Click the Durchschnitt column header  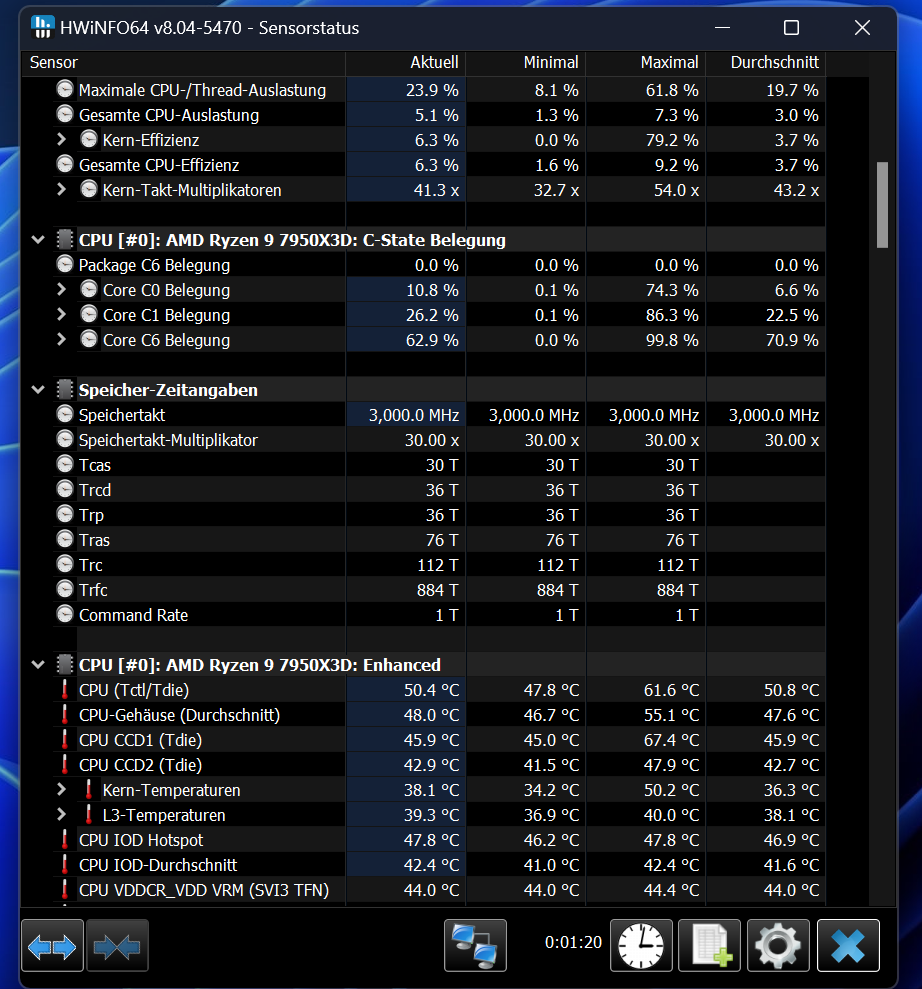pos(766,62)
